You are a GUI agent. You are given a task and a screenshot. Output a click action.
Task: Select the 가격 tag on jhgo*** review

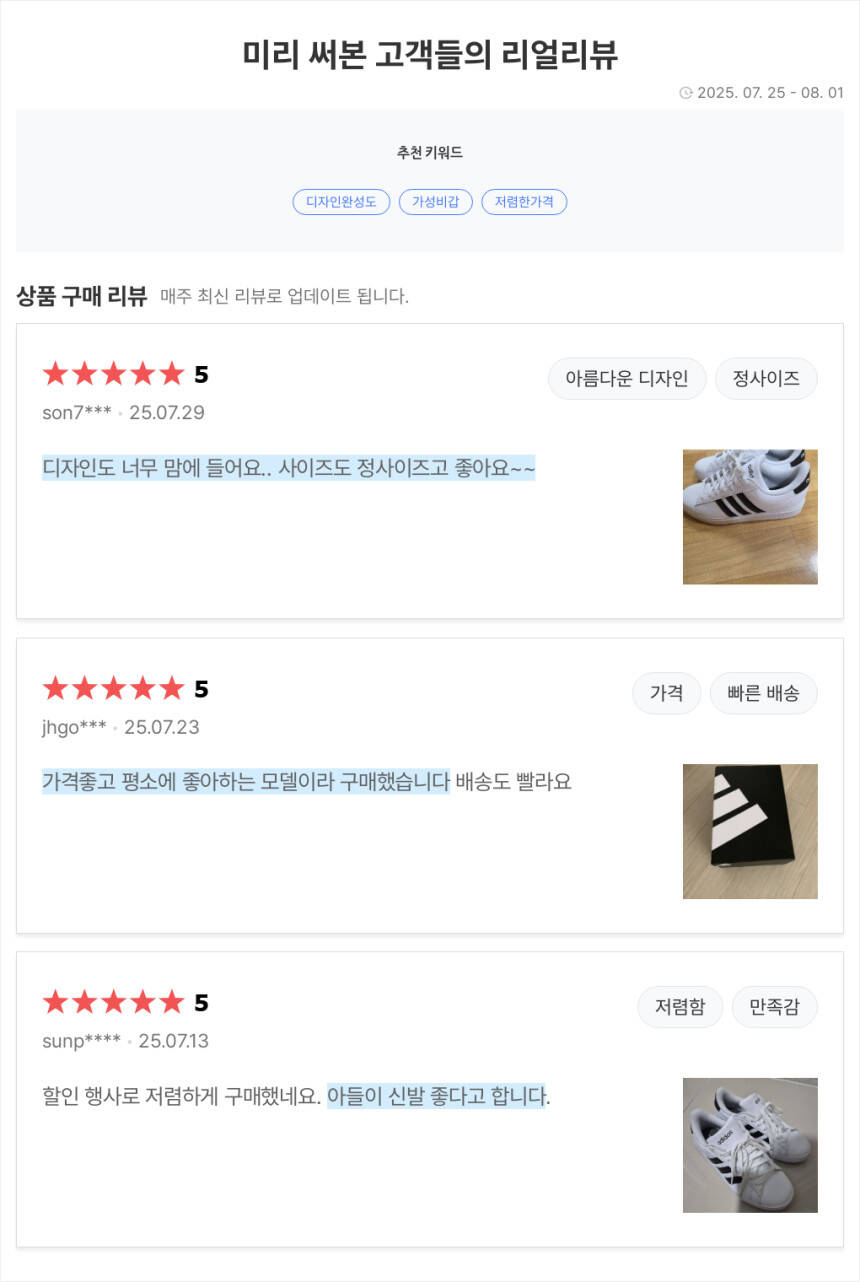(x=666, y=693)
